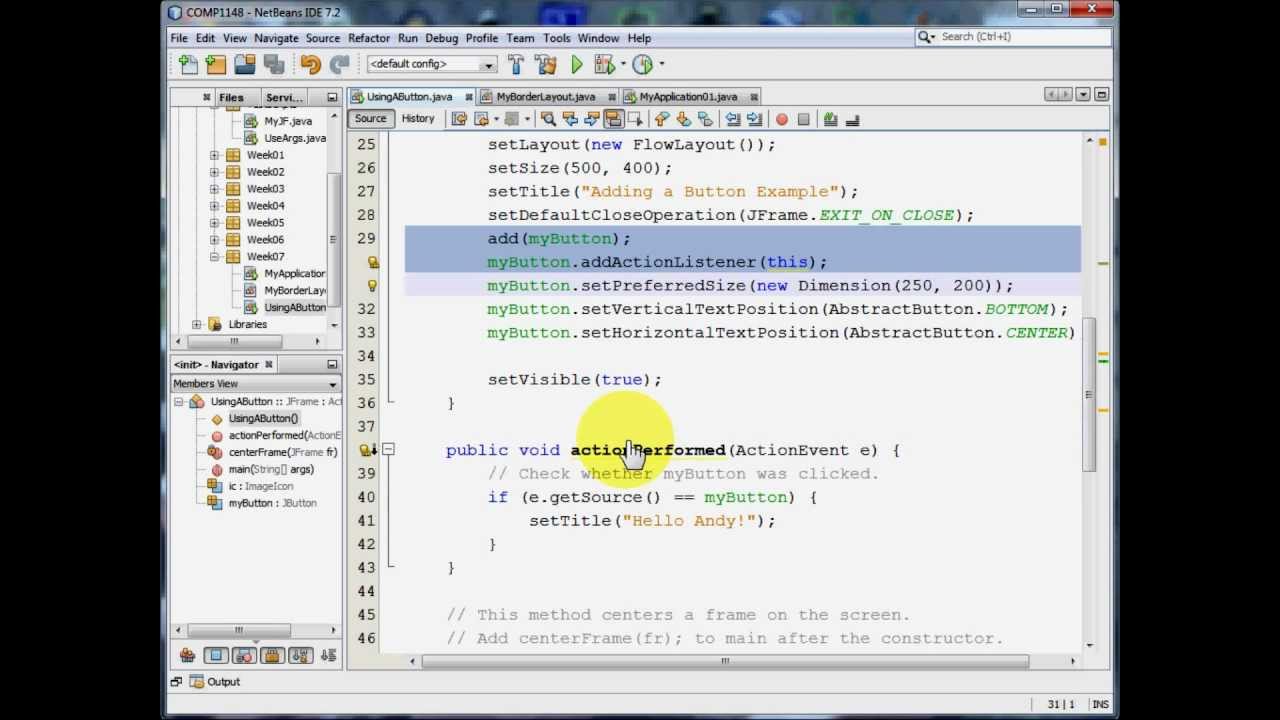Viewport: 1280px width, 720px height.
Task: Toggle the Highlight Search icon
Action: pyautogui.click(x=614, y=120)
